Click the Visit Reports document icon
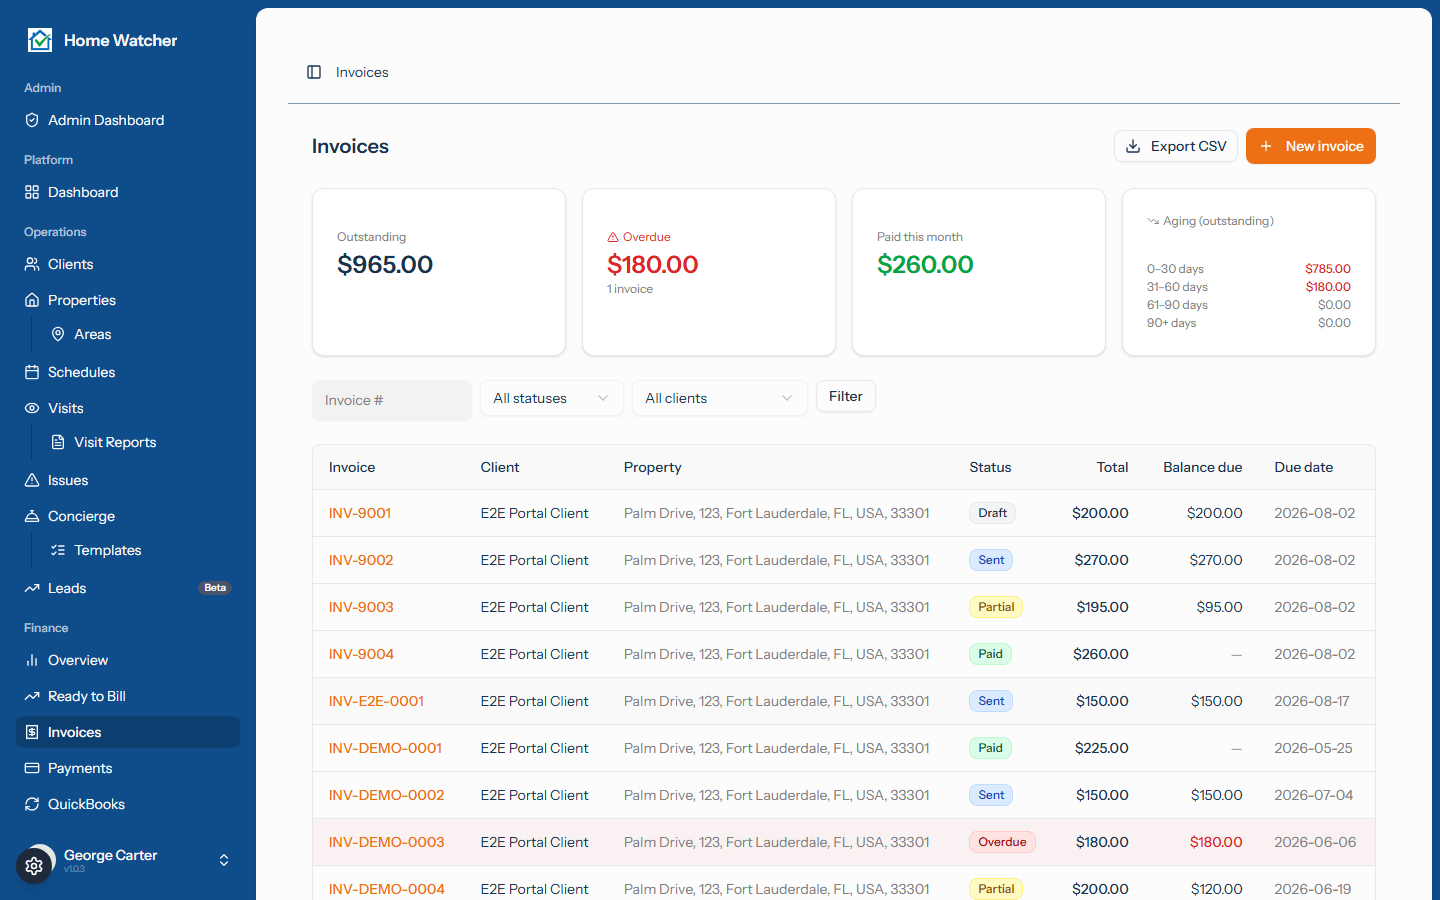 point(58,442)
